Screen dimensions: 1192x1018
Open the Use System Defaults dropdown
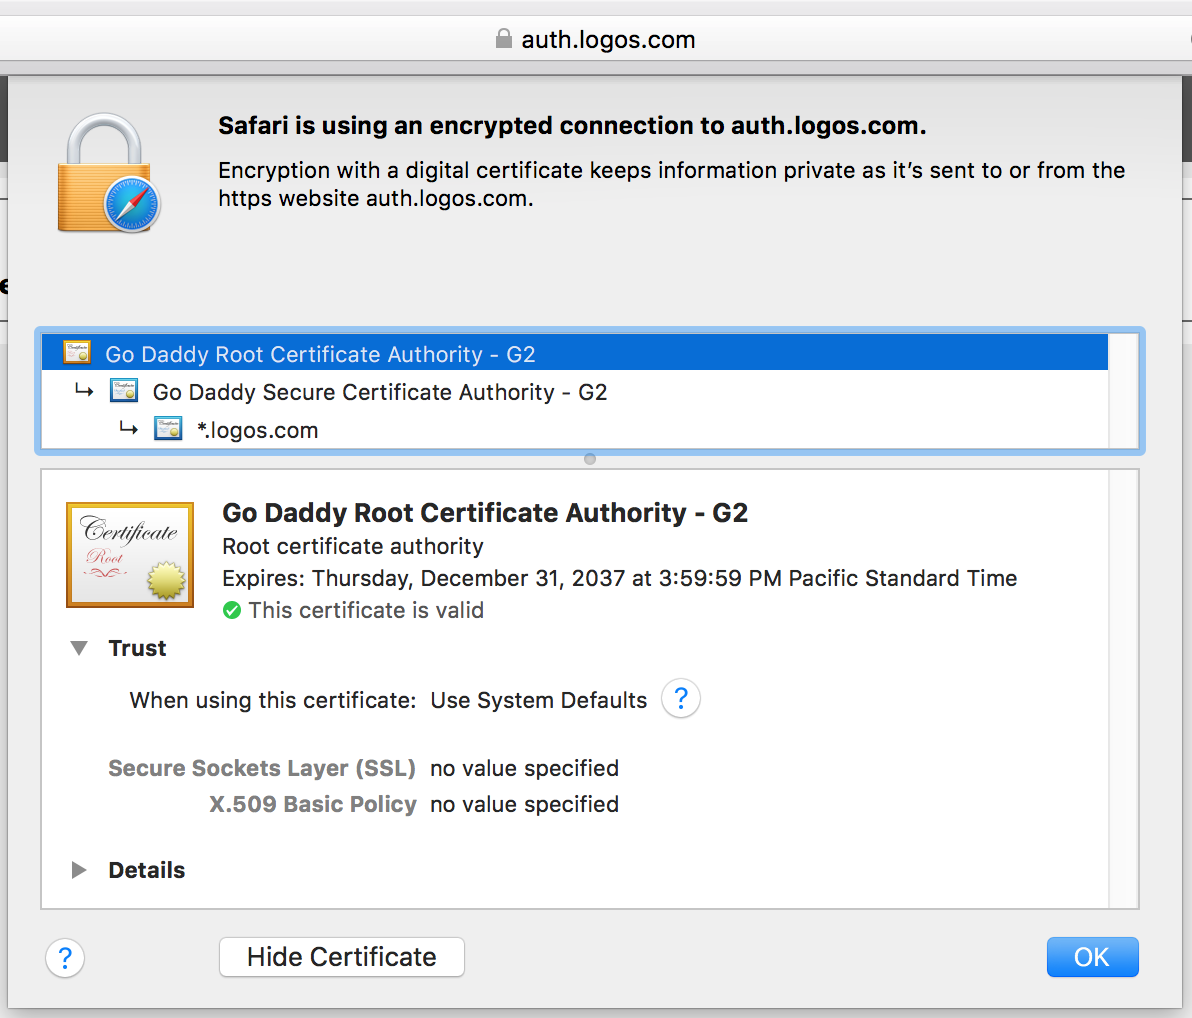538,700
